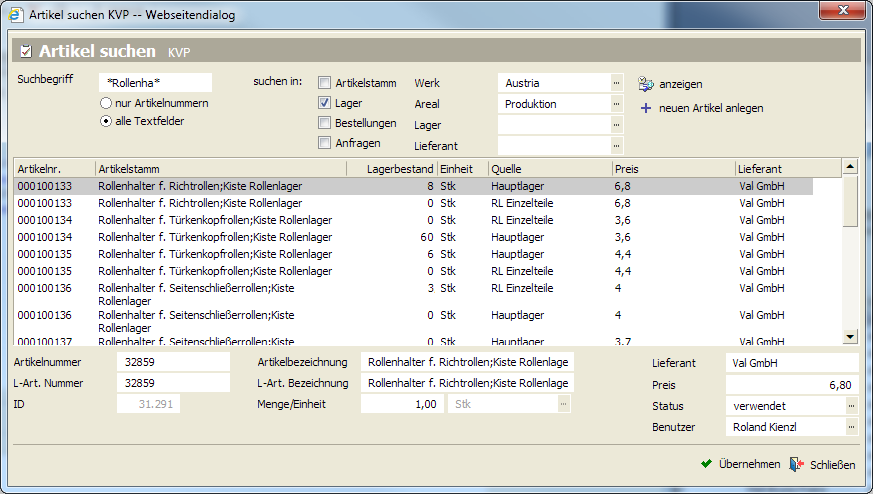Image resolution: width=873 pixels, height=494 pixels.
Task: Select the nur Artikelnummern radio button
Action: click(x=106, y=104)
